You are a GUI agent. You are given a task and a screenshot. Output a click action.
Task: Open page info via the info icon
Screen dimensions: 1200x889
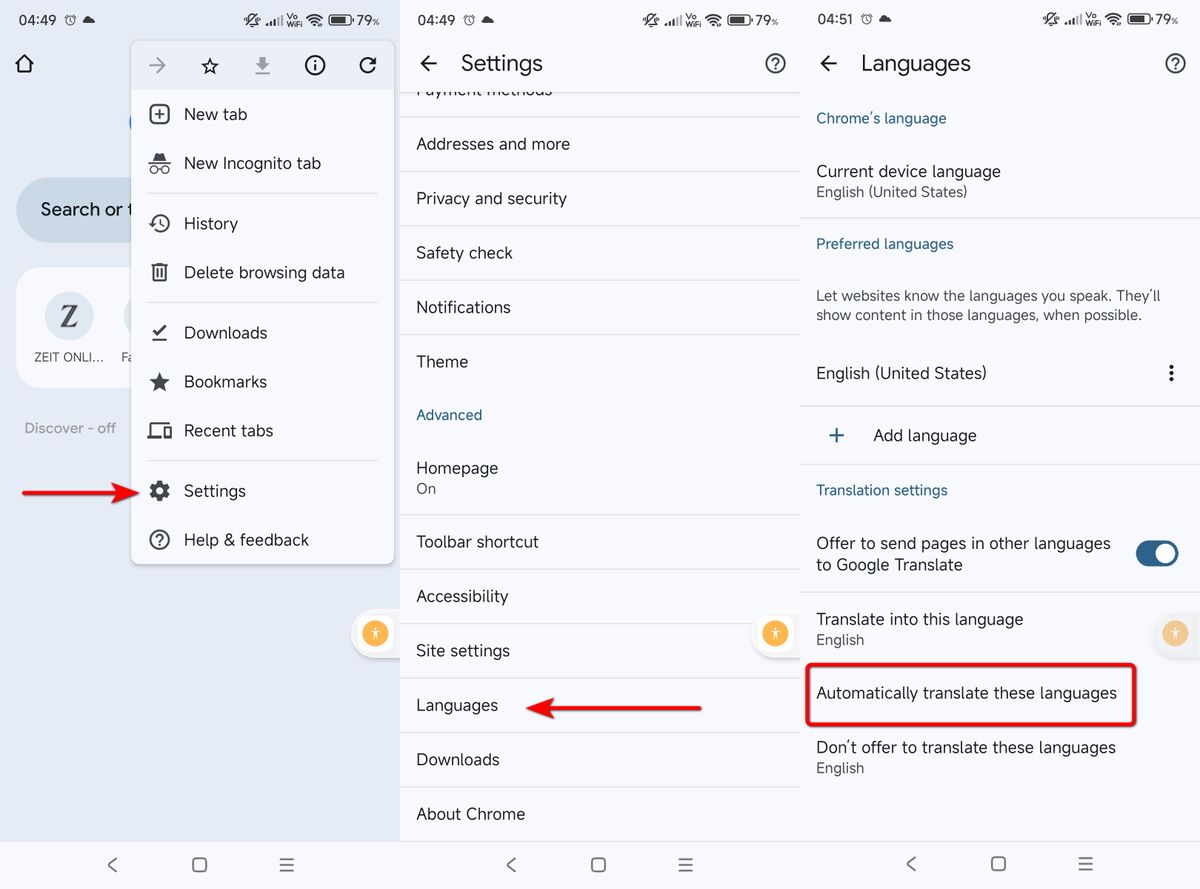pyautogui.click(x=315, y=64)
